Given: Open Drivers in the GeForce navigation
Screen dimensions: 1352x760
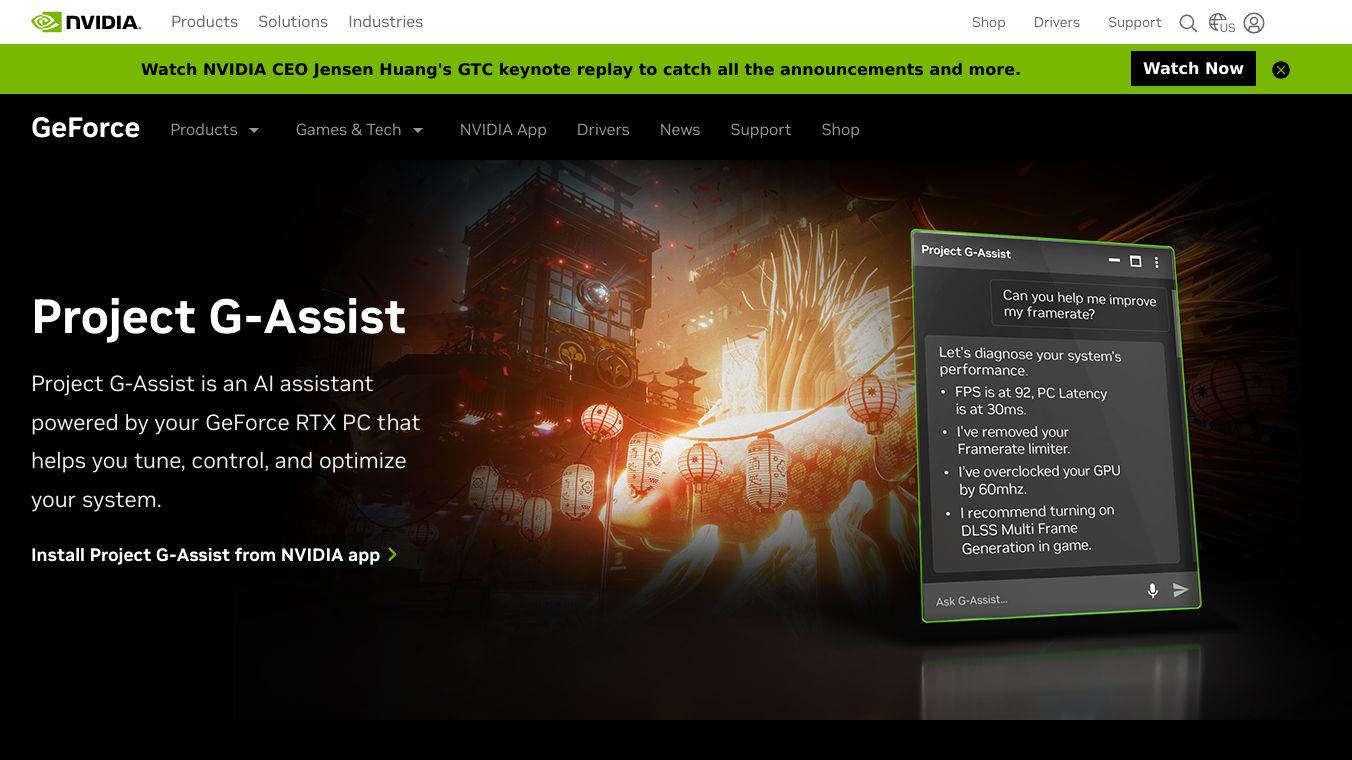Looking at the screenshot, I should point(603,130).
